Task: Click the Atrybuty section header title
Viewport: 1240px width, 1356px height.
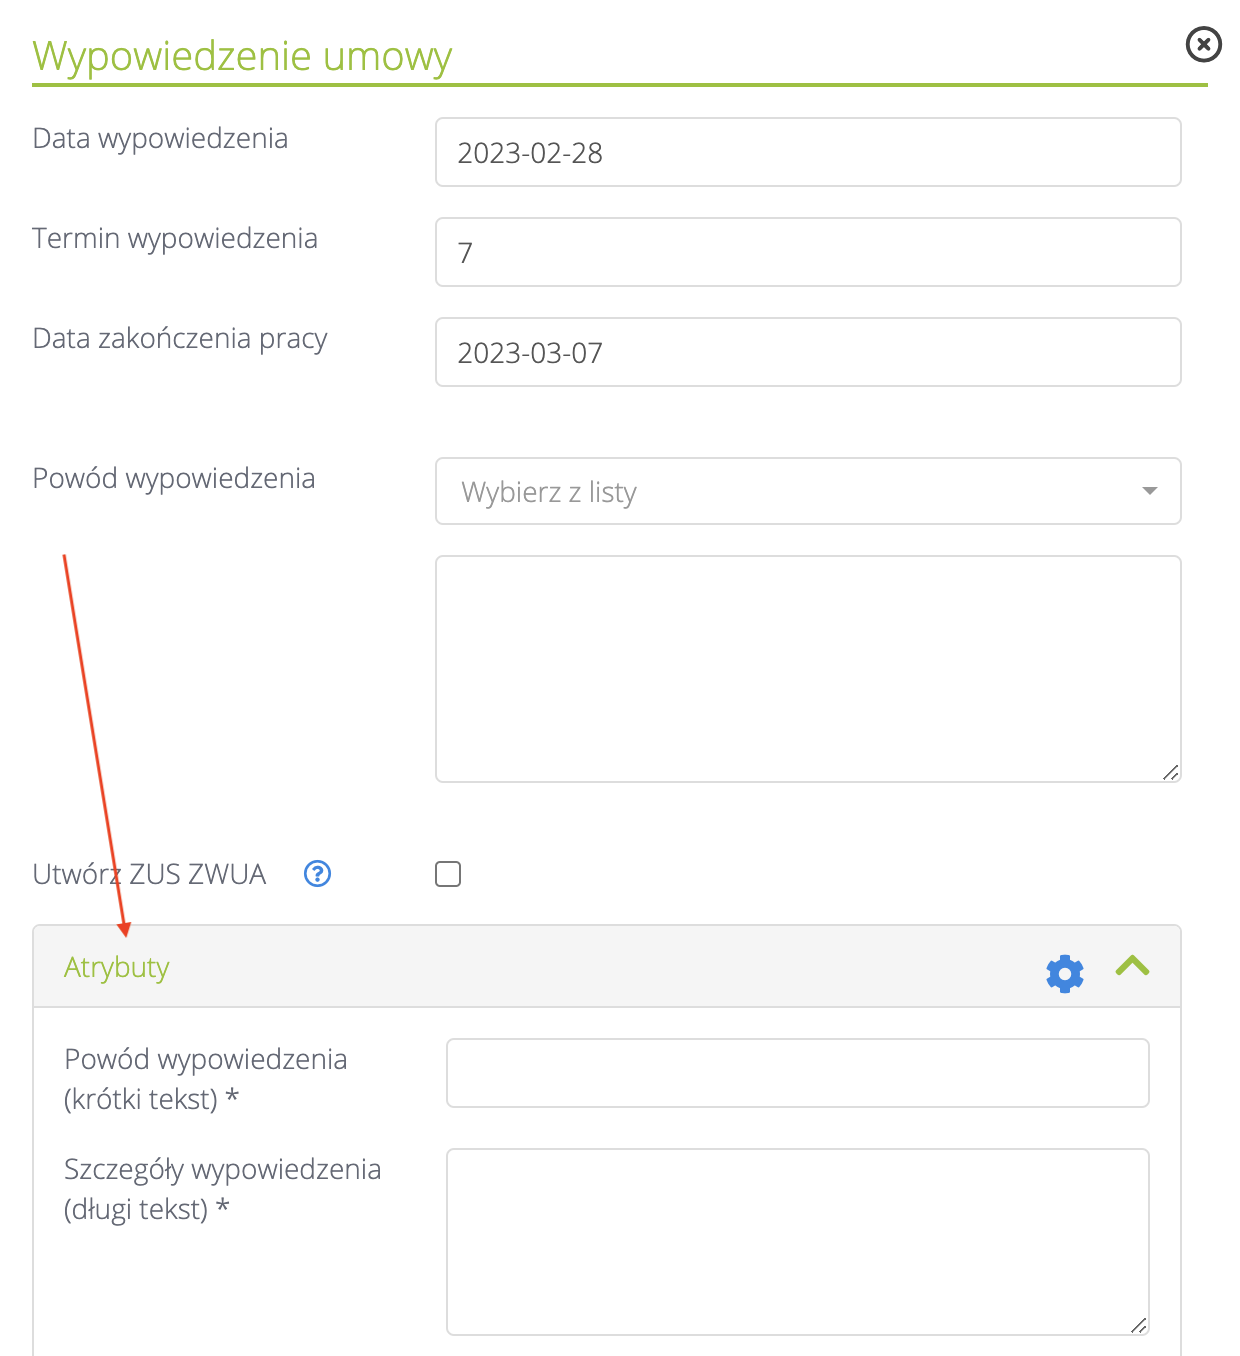Action: [117, 968]
